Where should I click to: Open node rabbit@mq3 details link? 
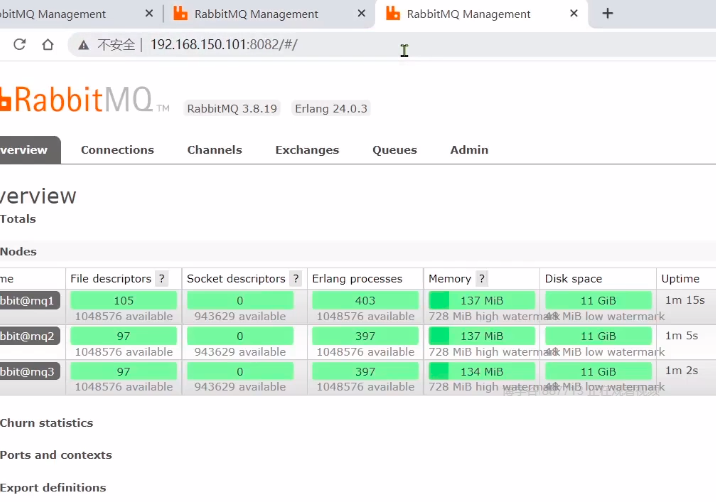pos(30,372)
